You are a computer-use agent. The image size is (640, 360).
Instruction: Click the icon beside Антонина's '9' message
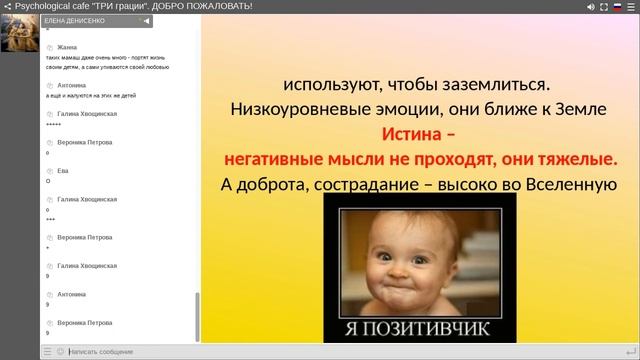coord(50,295)
